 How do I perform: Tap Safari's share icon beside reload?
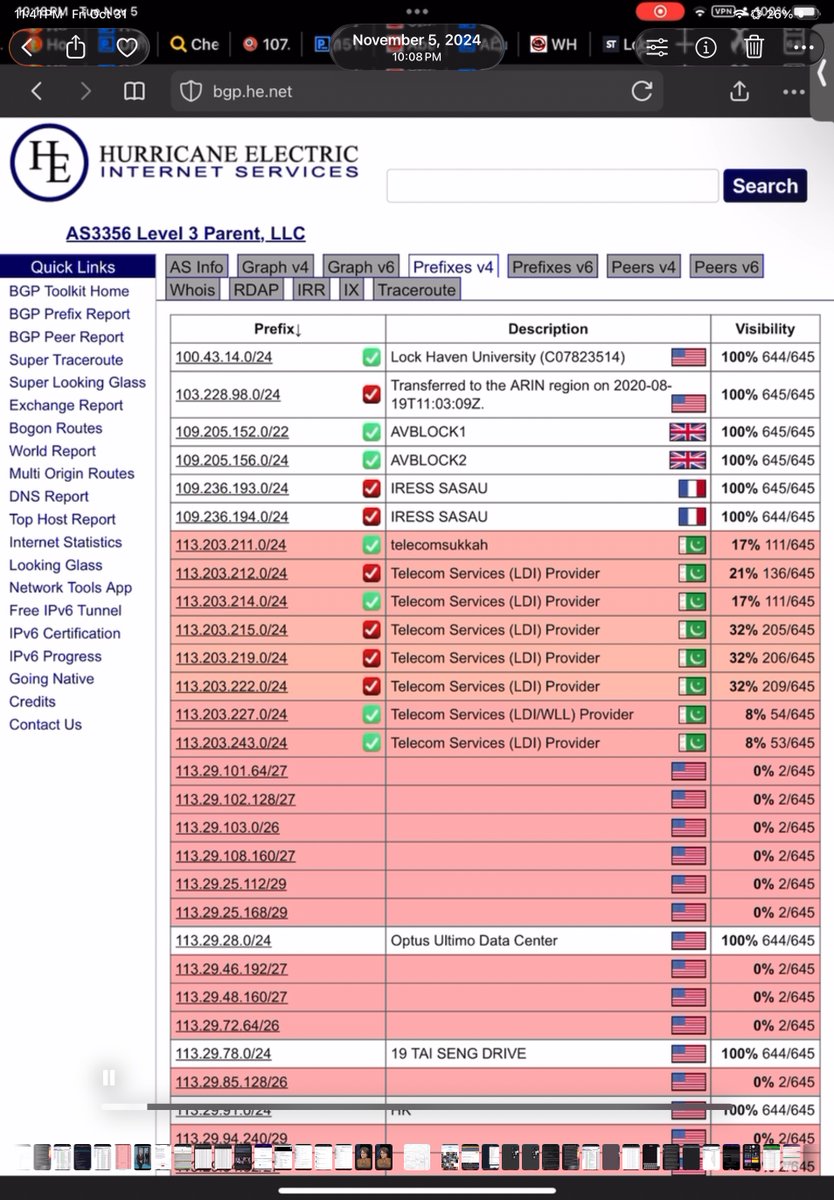740,91
